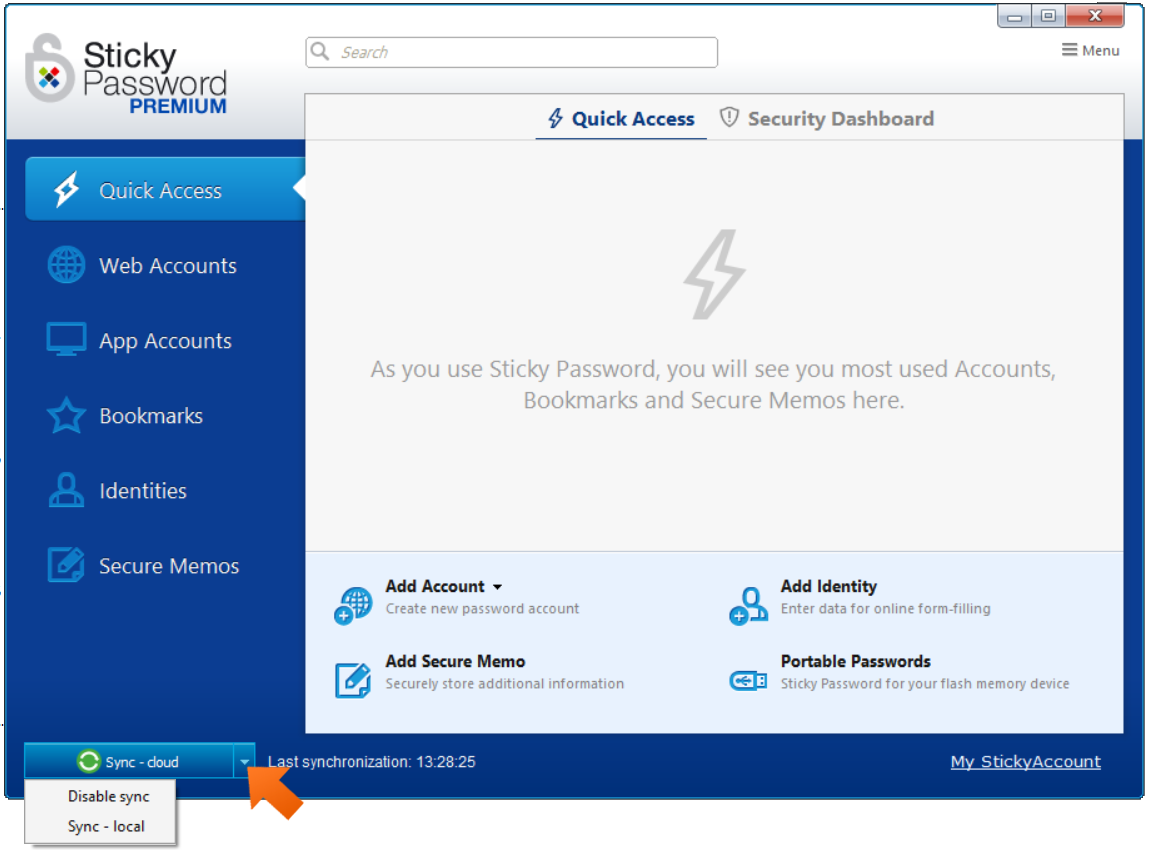Click the Portable Passwords USB icon
This screenshot has width=1149, height=850.
tap(748, 681)
